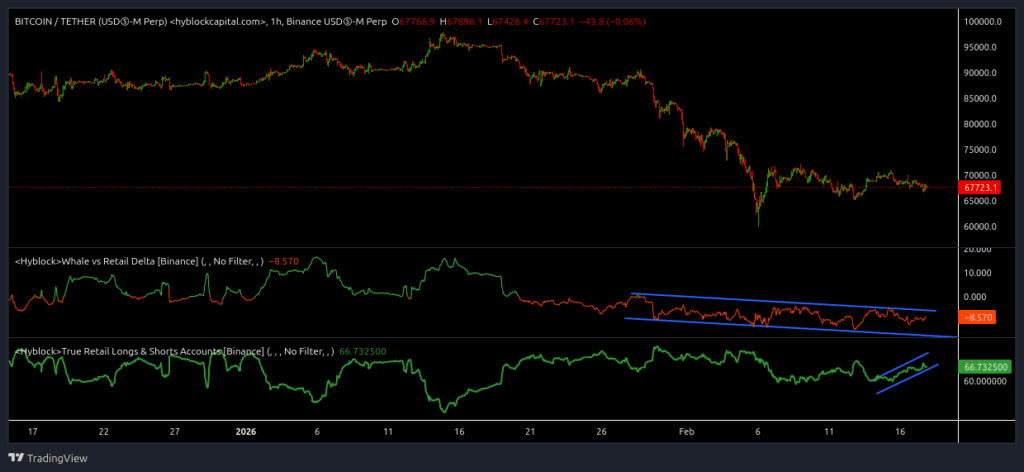This screenshot has width=1024, height=472.
Task: Click the orange -8.570 value label
Action: (x=980, y=316)
